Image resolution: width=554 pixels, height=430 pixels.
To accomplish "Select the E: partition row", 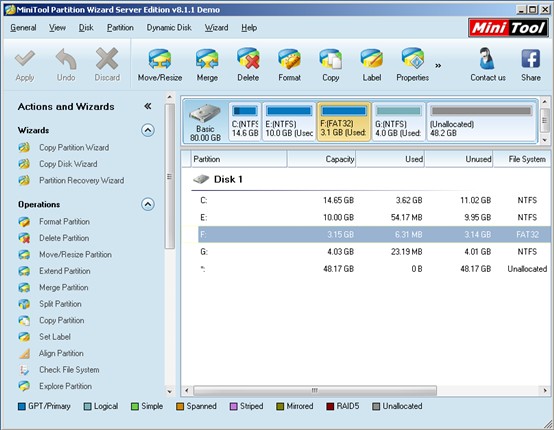I will [374, 217].
